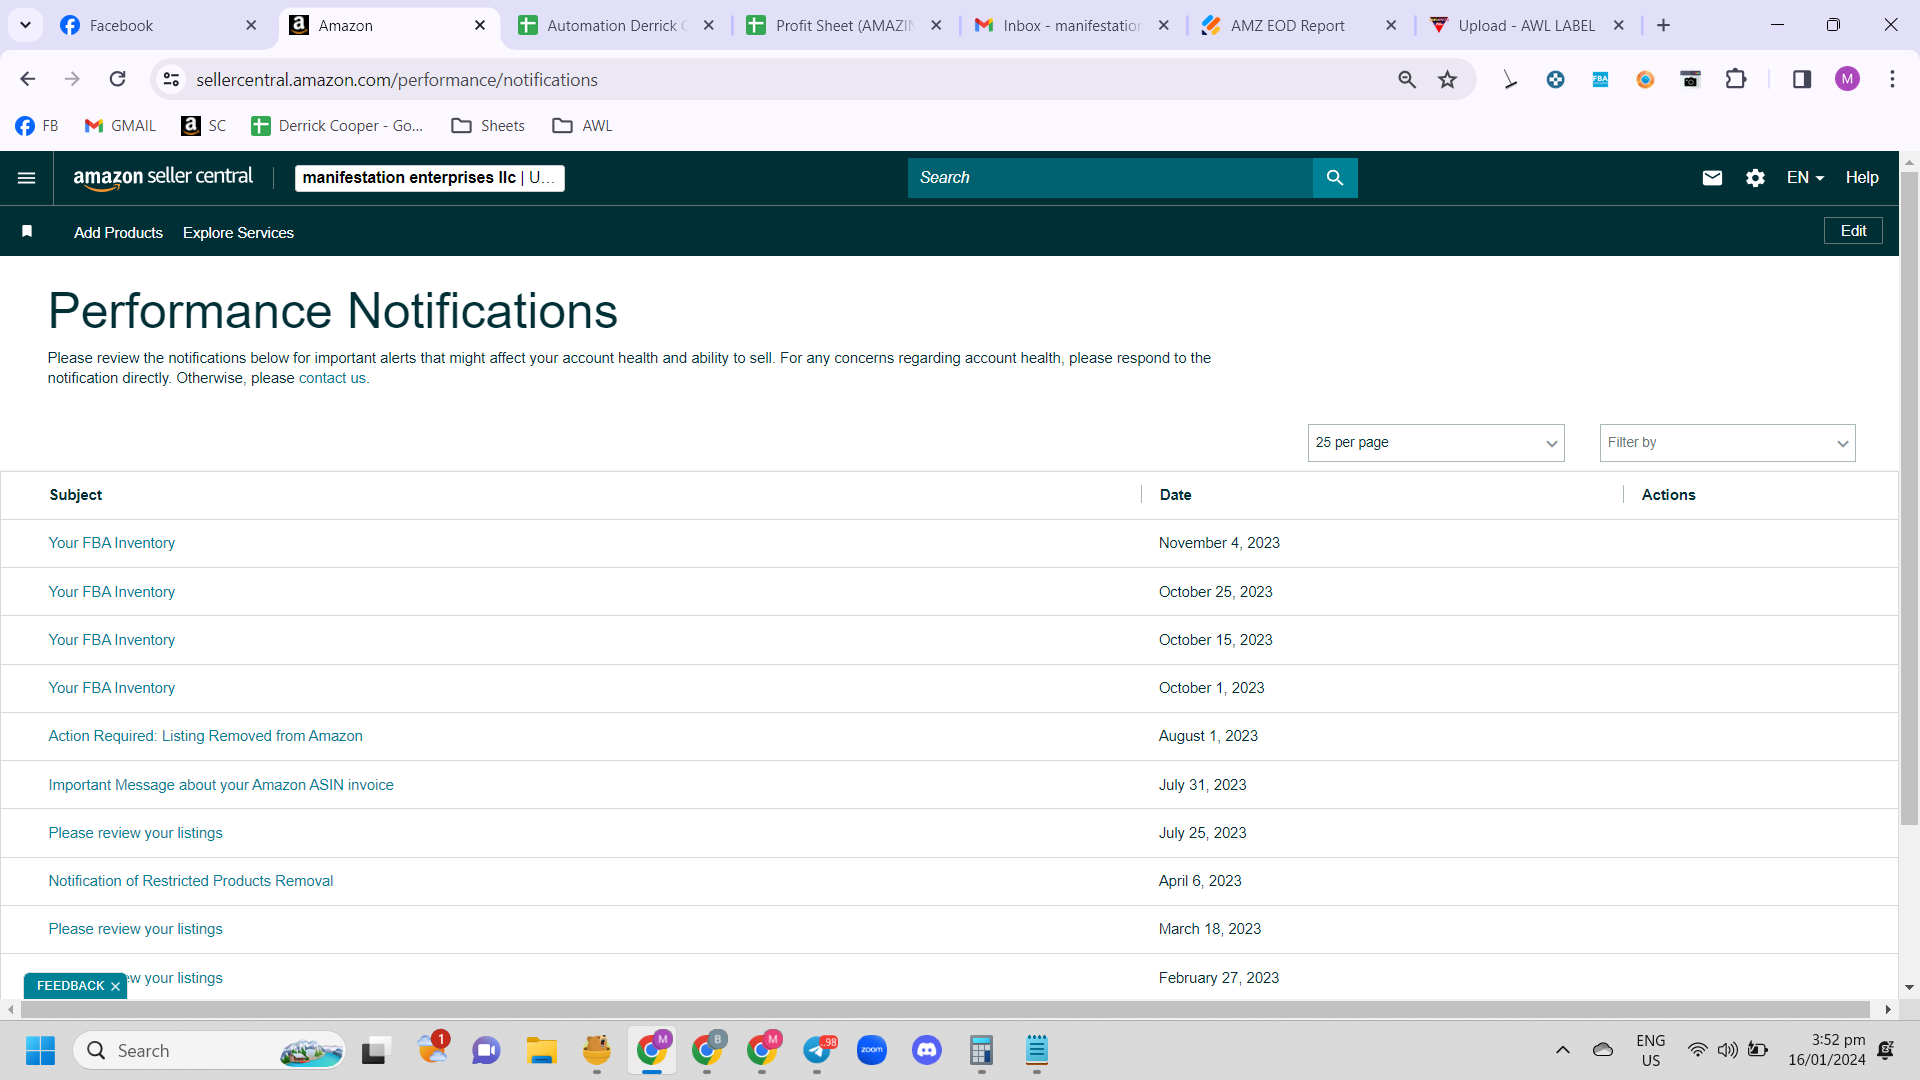Open Telegram from the taskbar
Image resolution: width=1920 pixels, height=1080 pixels.
818,1050
